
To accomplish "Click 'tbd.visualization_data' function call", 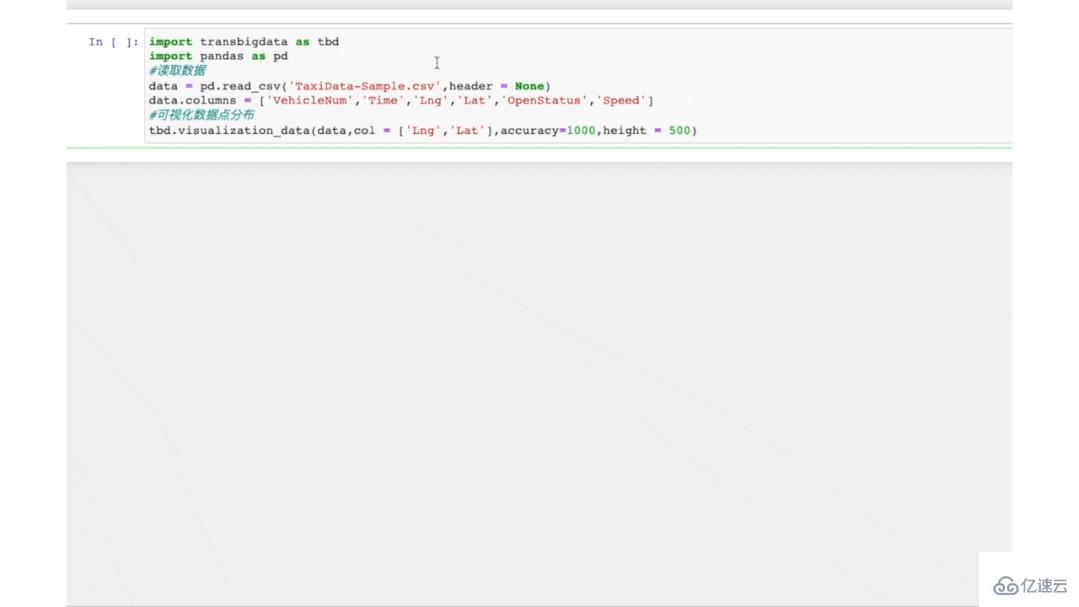I will tap(229, 131).
